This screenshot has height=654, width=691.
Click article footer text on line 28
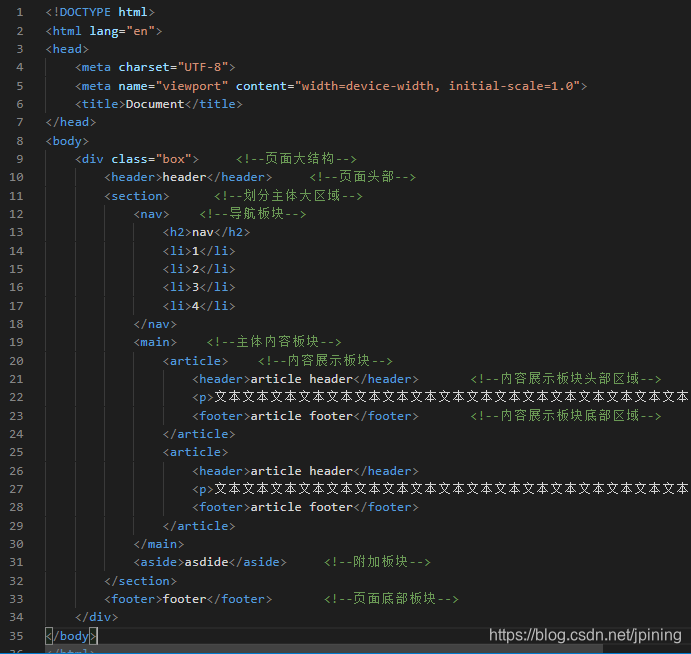point(301,507)
